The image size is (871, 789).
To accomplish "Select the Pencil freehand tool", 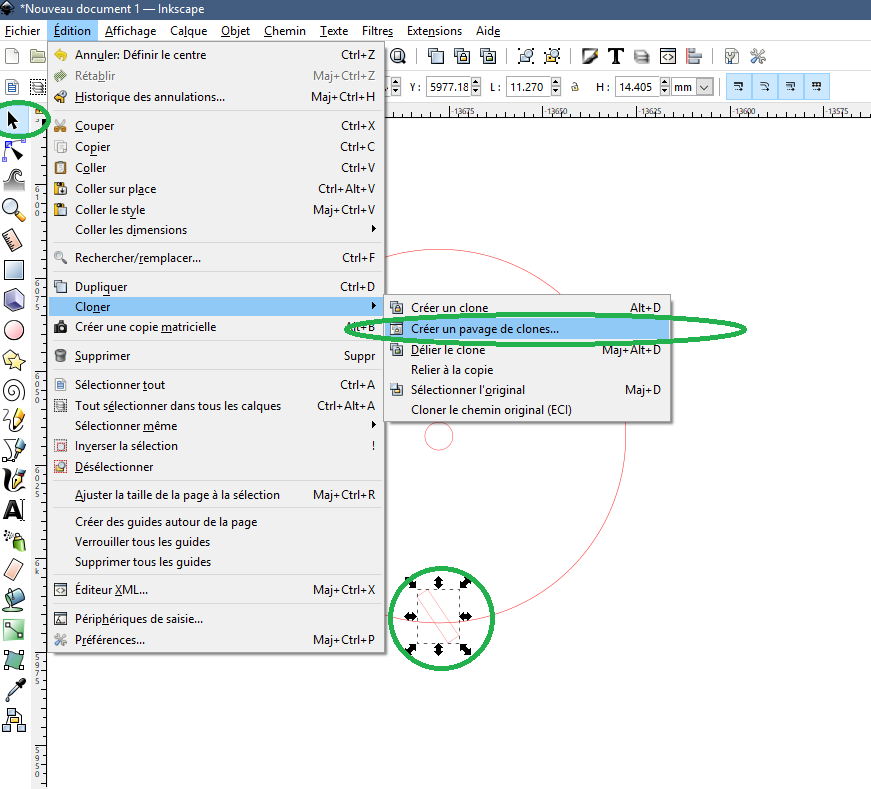I will tap(14, 421).
